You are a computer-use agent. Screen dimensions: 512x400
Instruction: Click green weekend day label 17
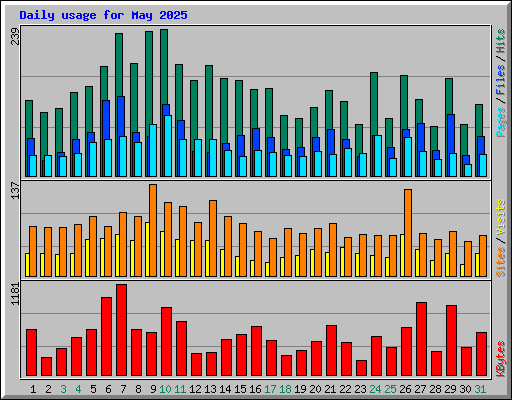pos(270,389)
